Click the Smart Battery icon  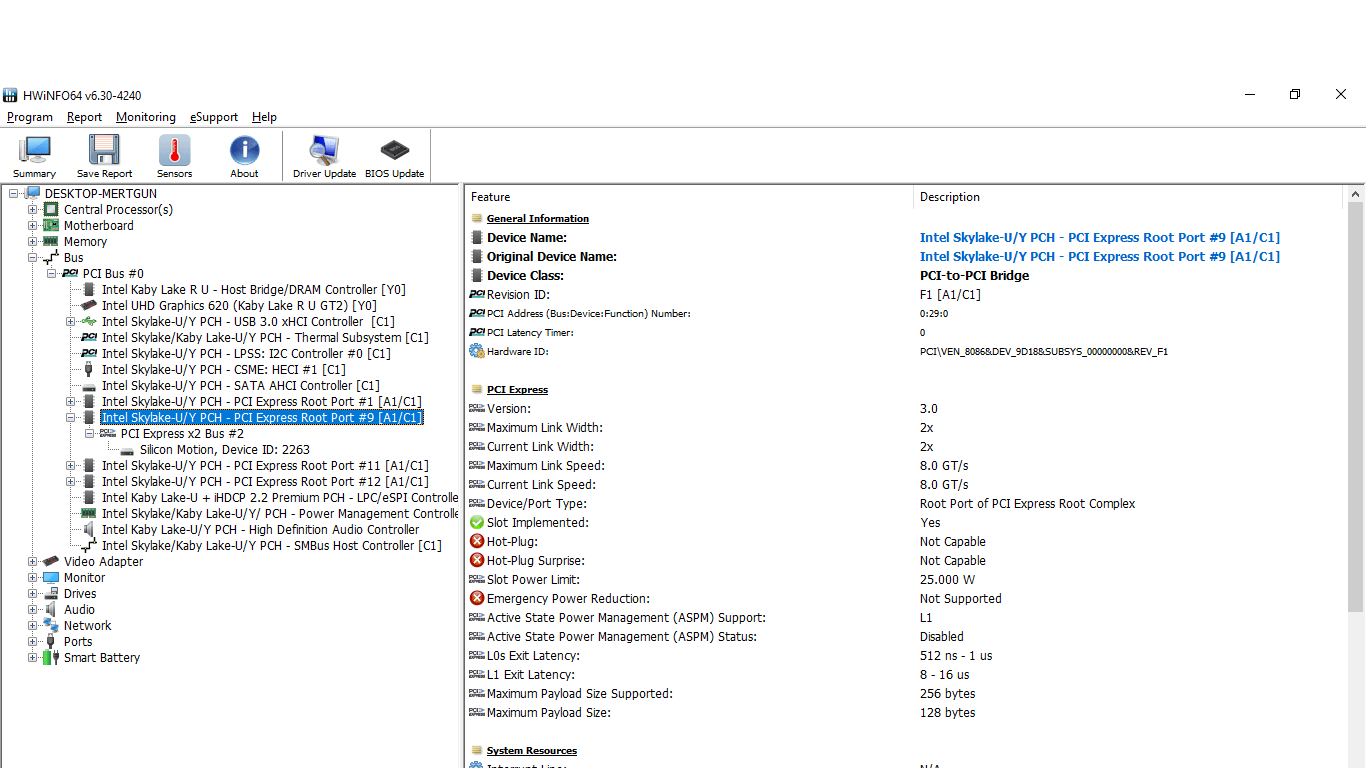click(51, 658)
